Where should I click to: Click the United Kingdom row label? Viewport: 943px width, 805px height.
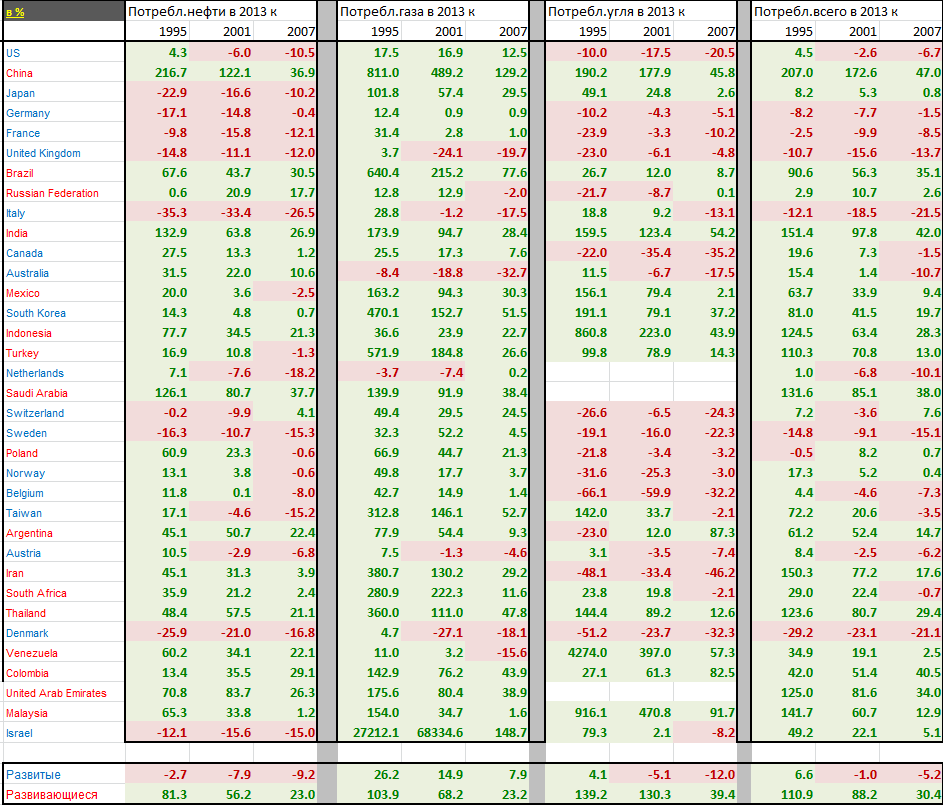[x=43, y=153]
